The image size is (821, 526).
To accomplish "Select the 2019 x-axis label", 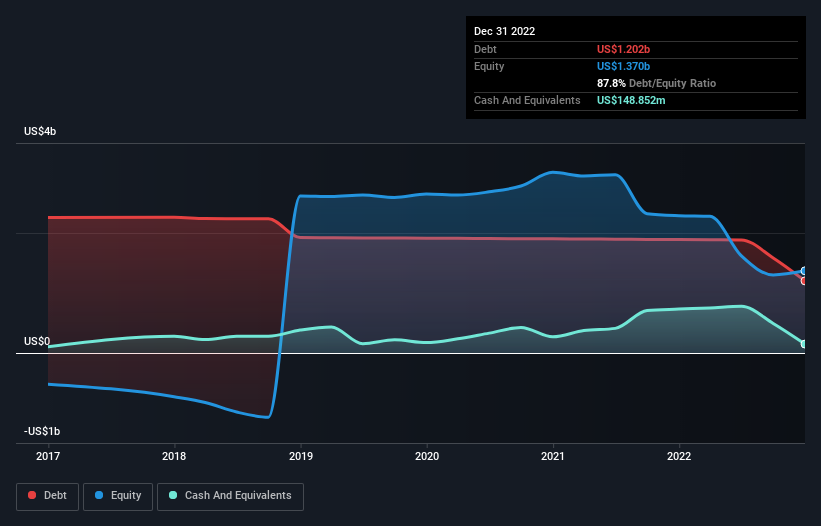I will (301, 456).
